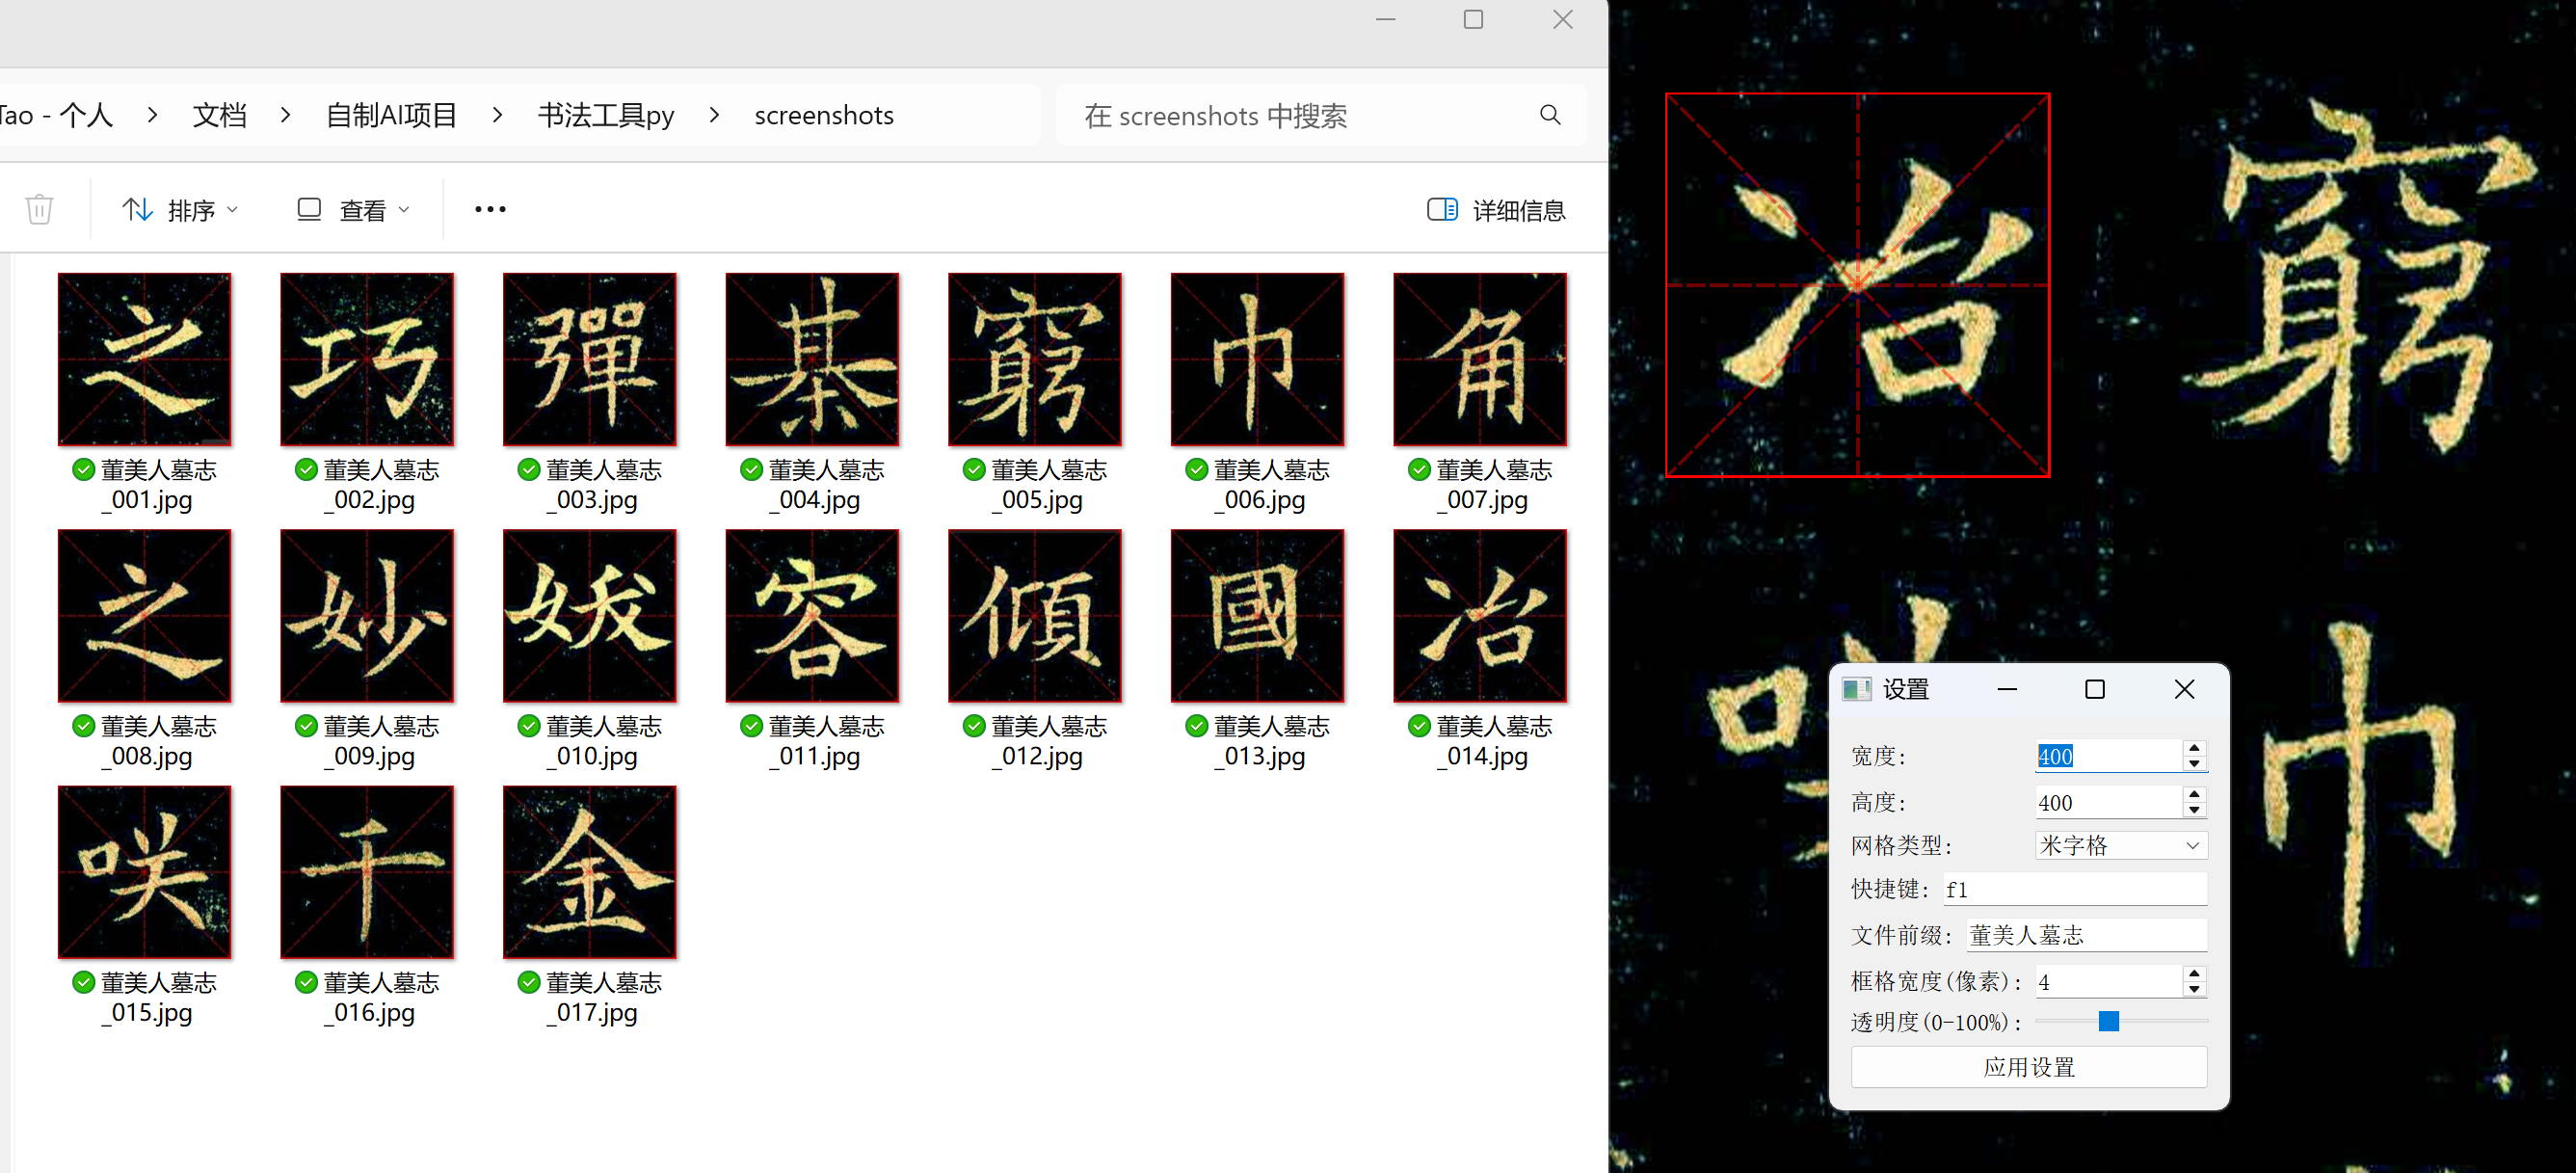Open the 网格类型 dropdown showing 米字格
The image size is (2576, 1173).
pos(2120,845)
